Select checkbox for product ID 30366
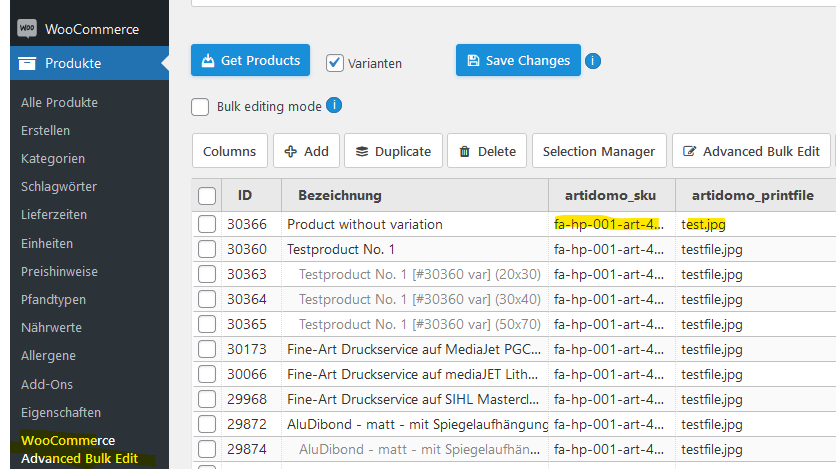 [x=207, y=224]
